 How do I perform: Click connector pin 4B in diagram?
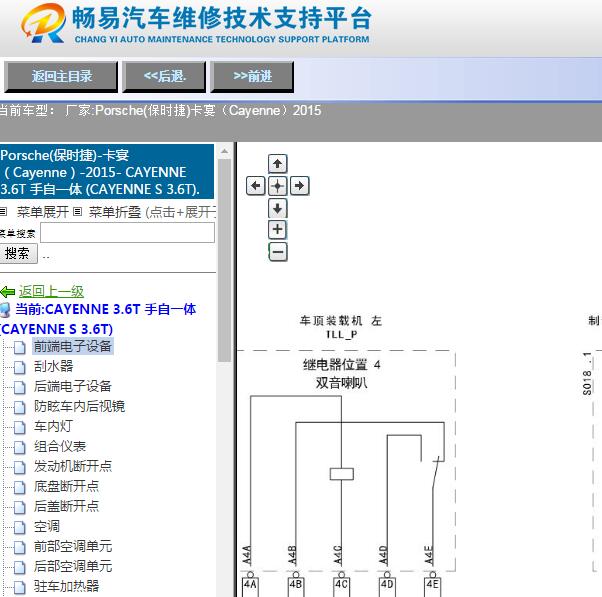coord(296,585)
